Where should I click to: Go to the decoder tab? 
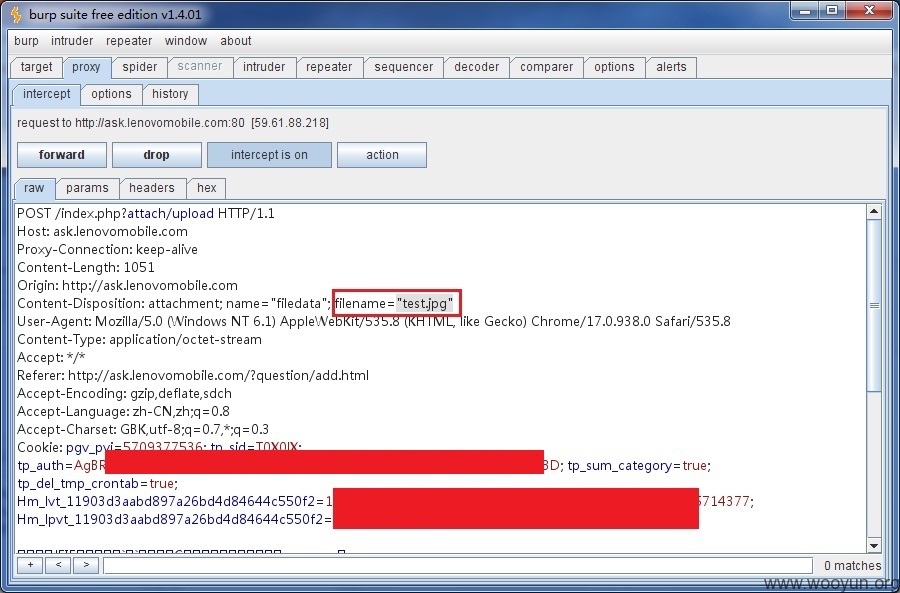pos(476,67)
